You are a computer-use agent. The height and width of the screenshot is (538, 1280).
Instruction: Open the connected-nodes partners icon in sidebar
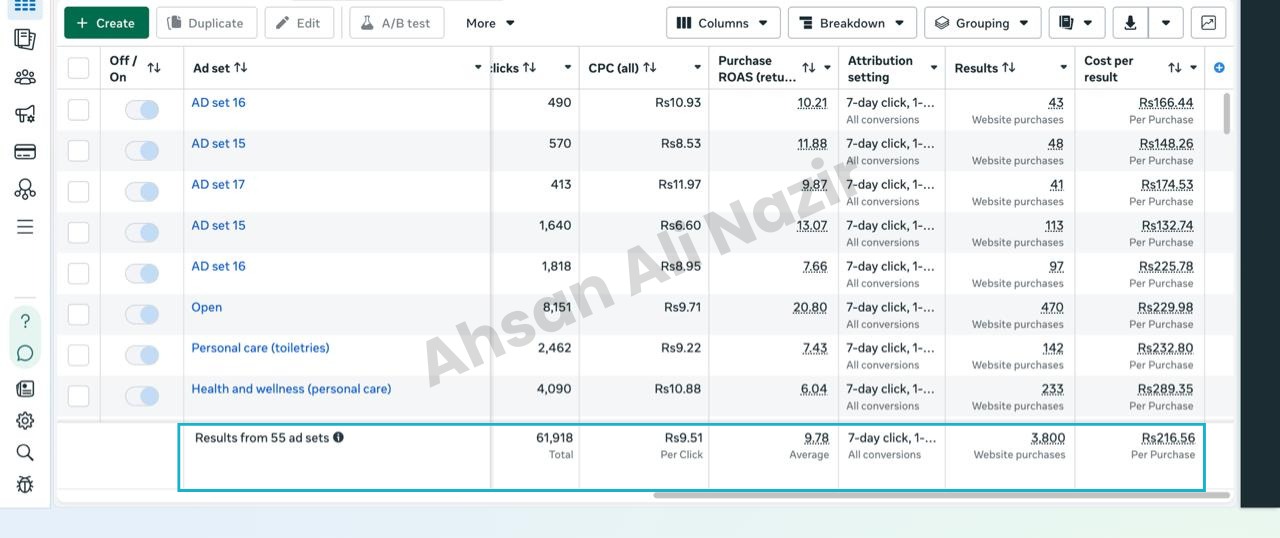[25, 189]
